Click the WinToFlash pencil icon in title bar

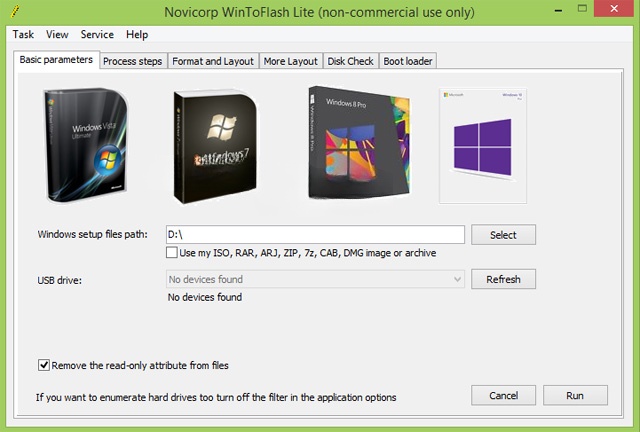[15, 11]
